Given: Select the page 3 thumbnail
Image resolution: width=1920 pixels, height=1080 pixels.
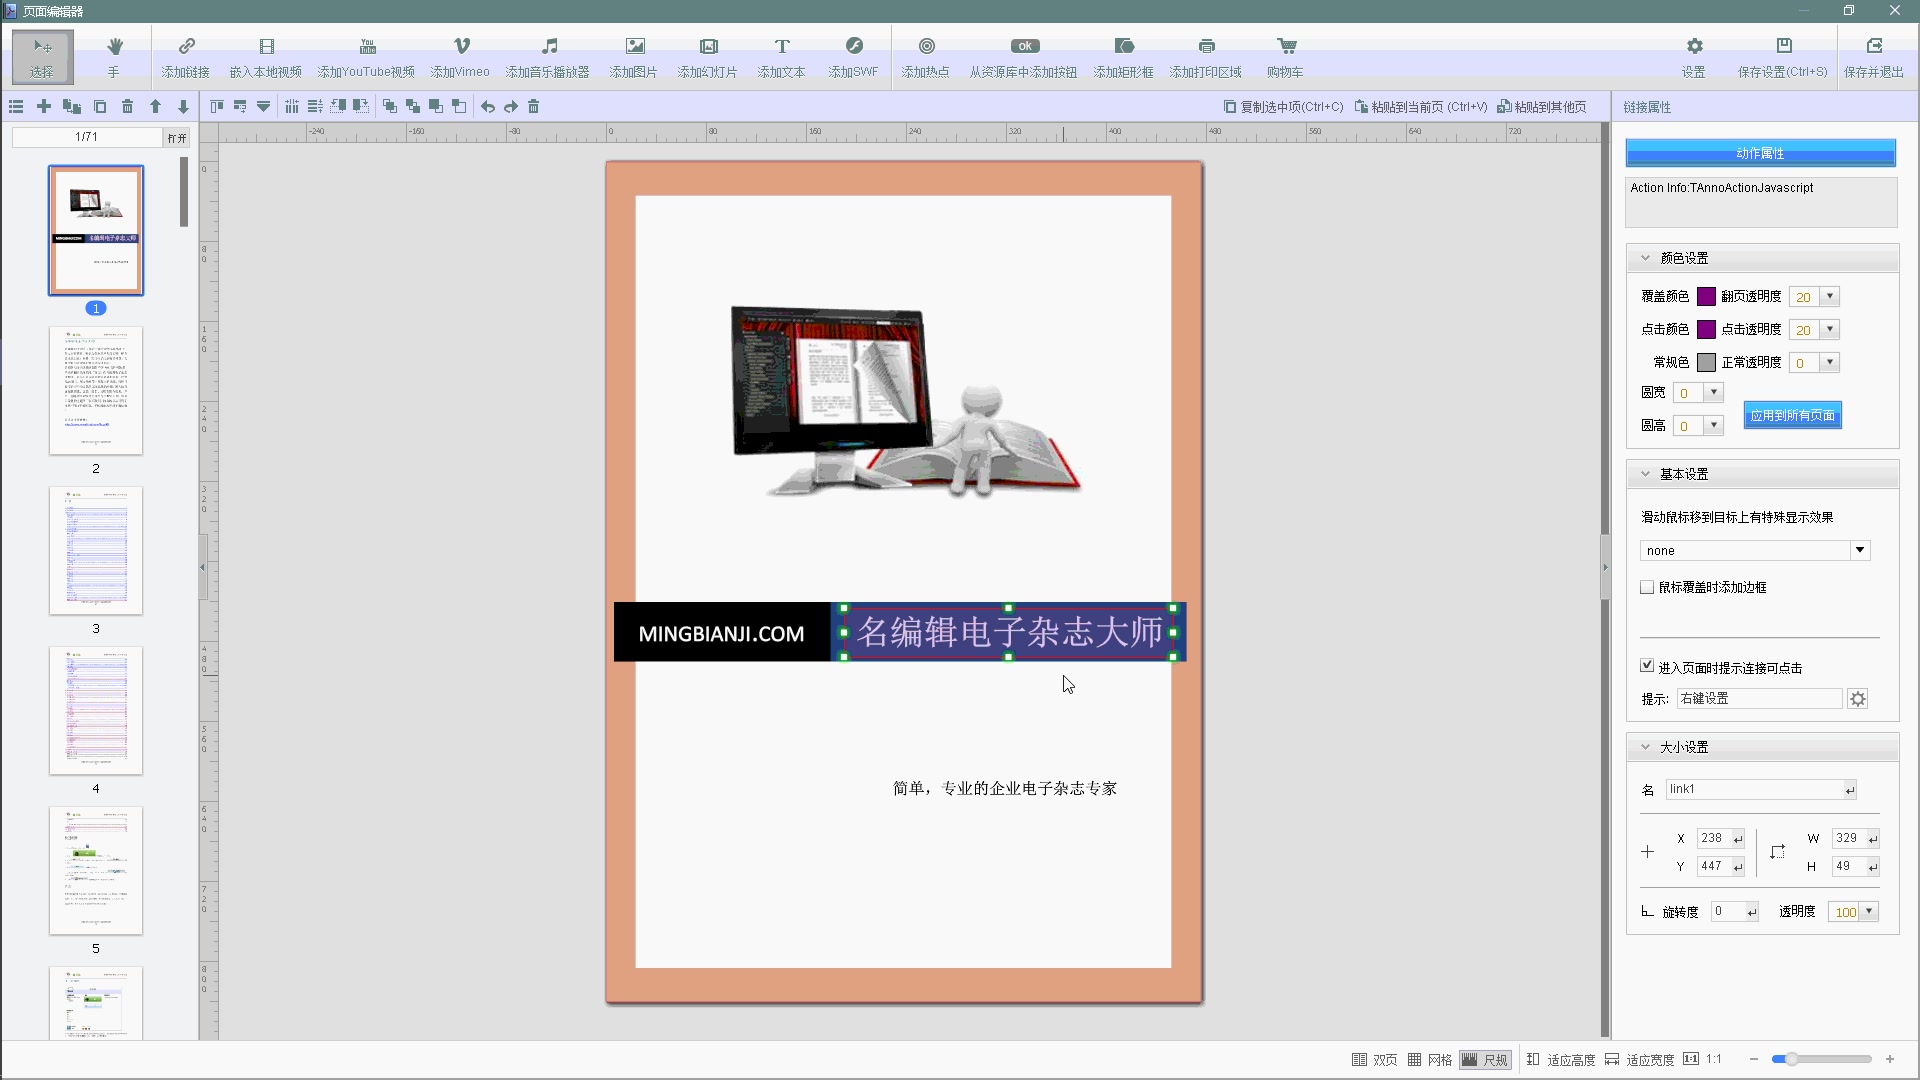Looking at the screenshot, I should tap(96, 551).
